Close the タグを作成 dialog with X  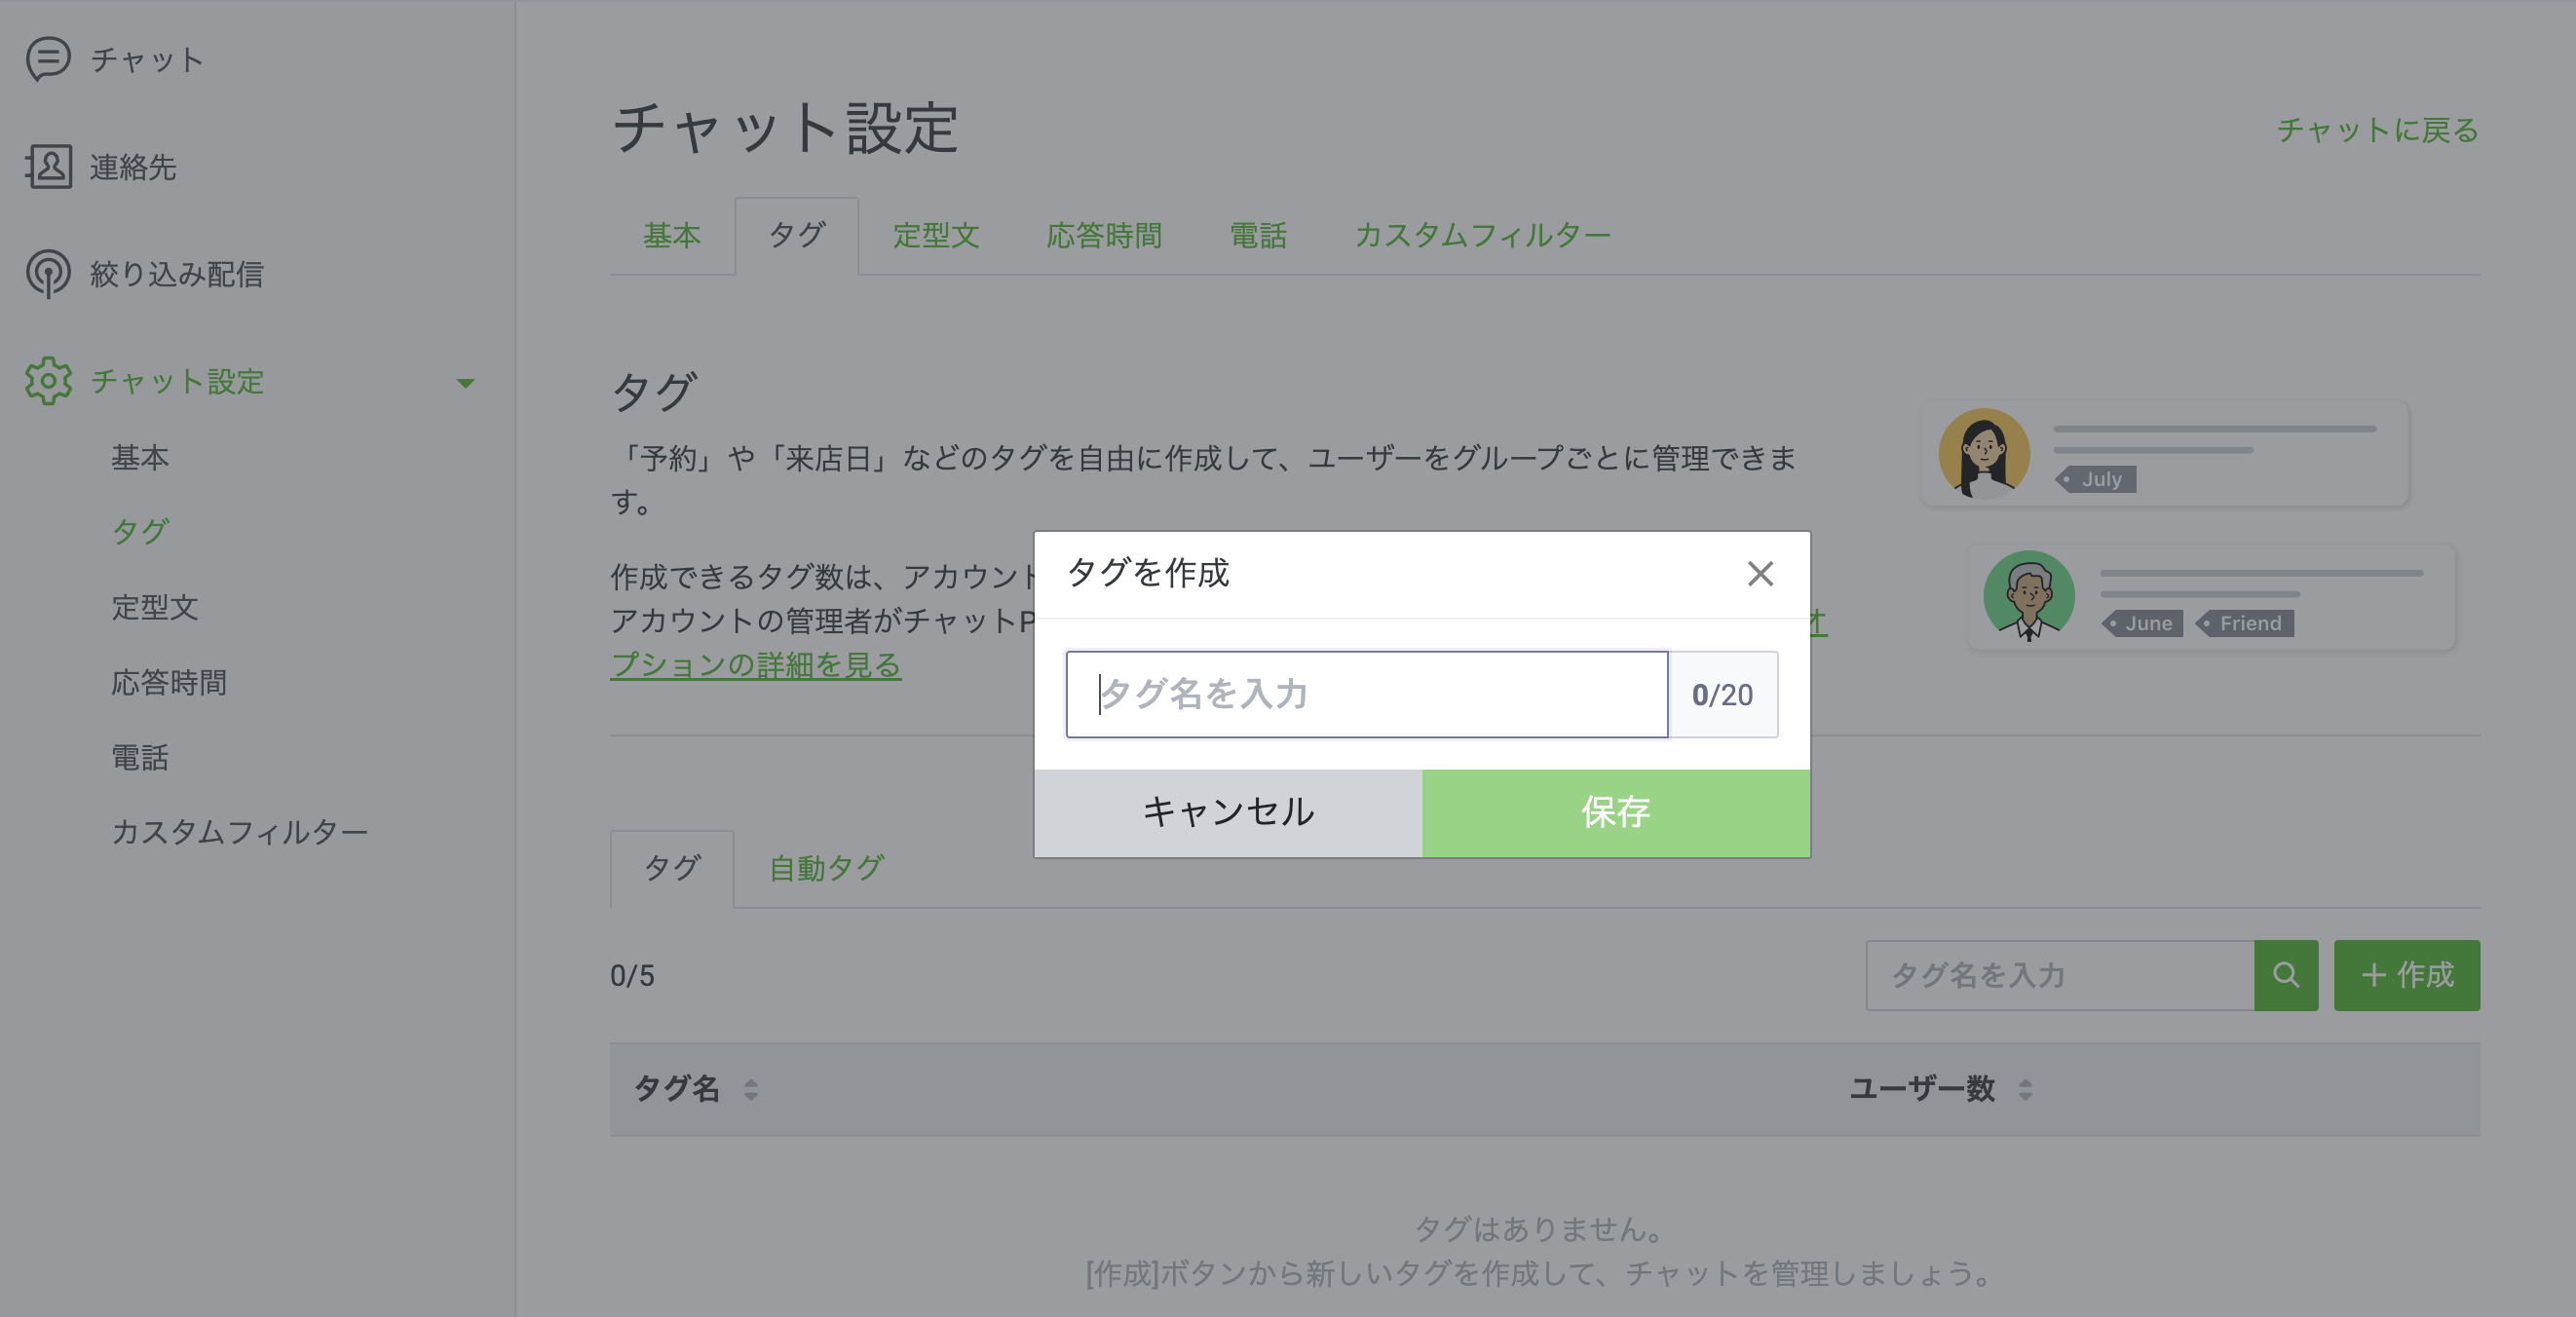(x=1760, y=574)
